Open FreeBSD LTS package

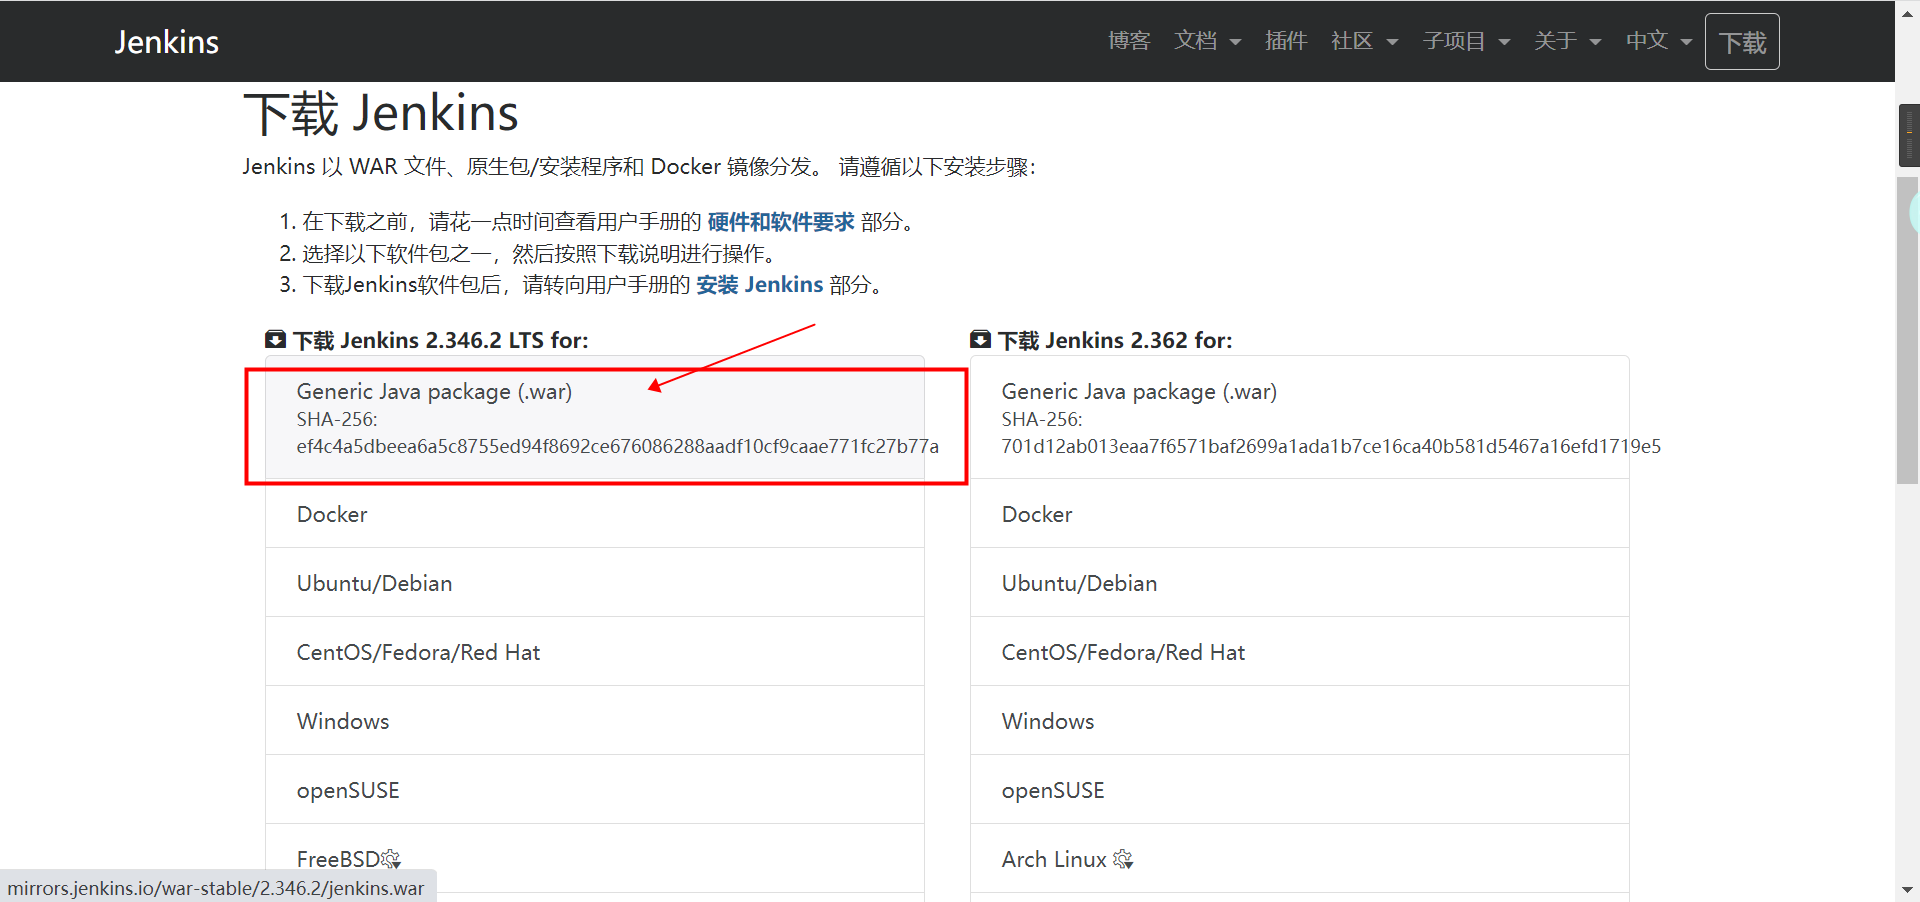[595, 859]
